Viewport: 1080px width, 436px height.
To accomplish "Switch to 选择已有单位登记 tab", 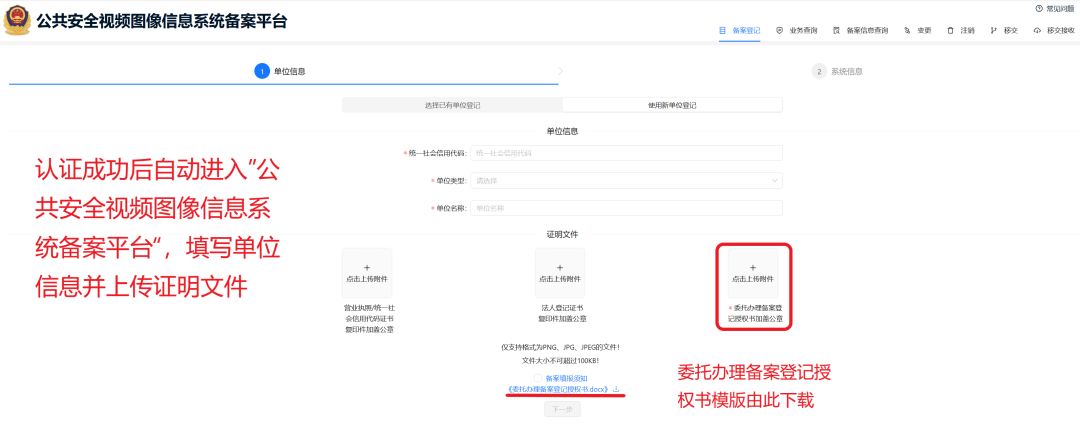I will click(453, 105).
